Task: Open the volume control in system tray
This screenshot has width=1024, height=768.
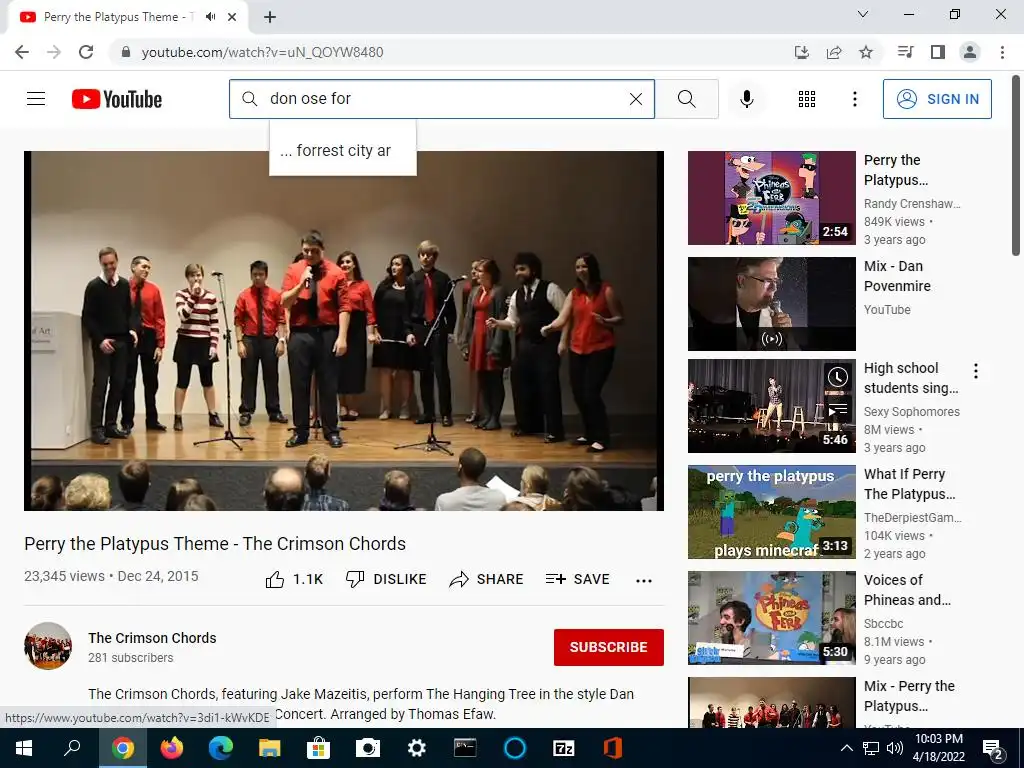Action: click(x=895, y=748)
